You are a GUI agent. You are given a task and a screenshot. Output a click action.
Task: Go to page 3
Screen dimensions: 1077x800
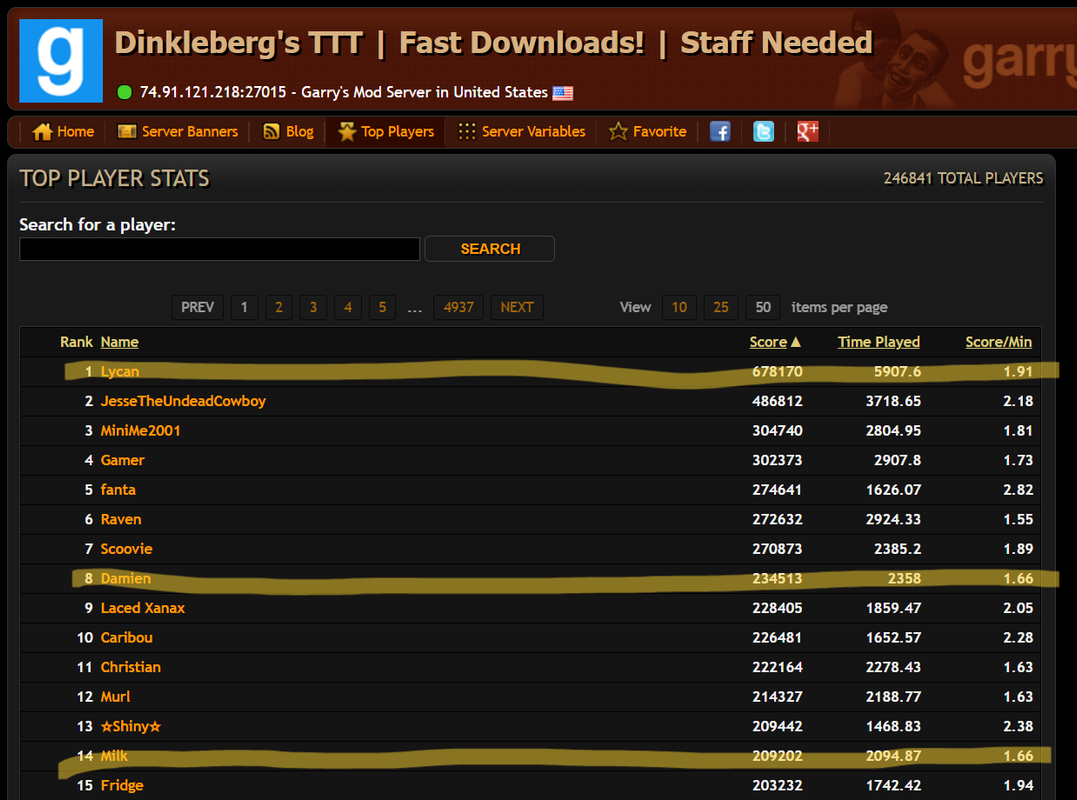pos(313,307)
